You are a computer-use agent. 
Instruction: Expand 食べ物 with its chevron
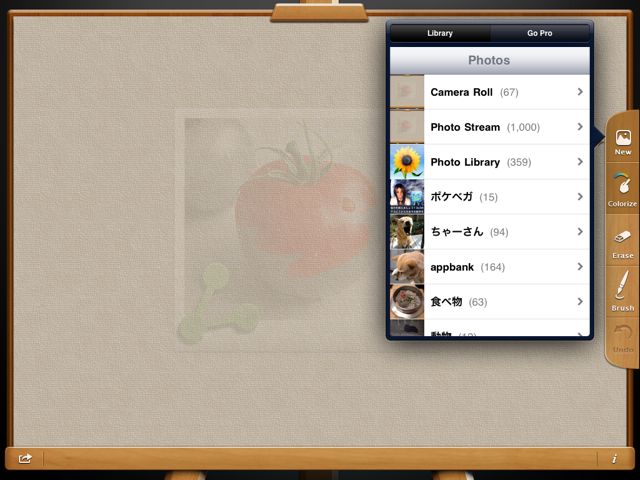point(580,302)
